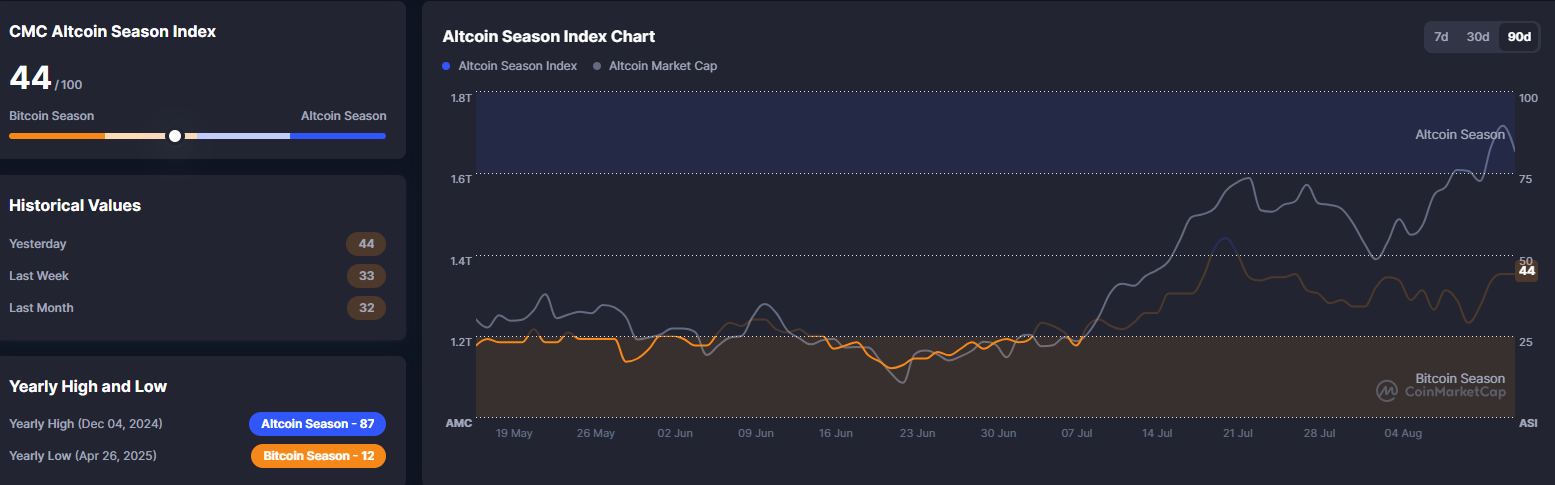Click the 23 Jun date label
Screen dimensions: 1555x485
(917, 434)
